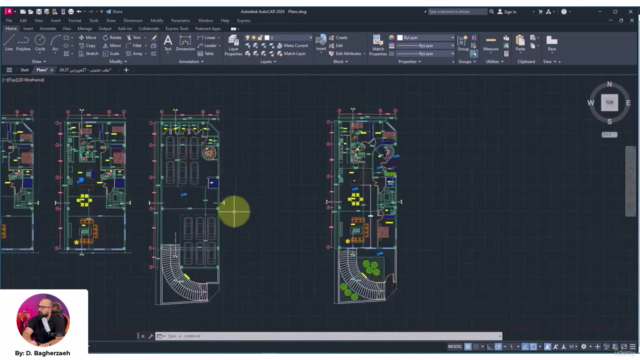Switch to the Manage ribbon tab
Image resolution: width=640 pixels, height=360 pixels.
84,29
